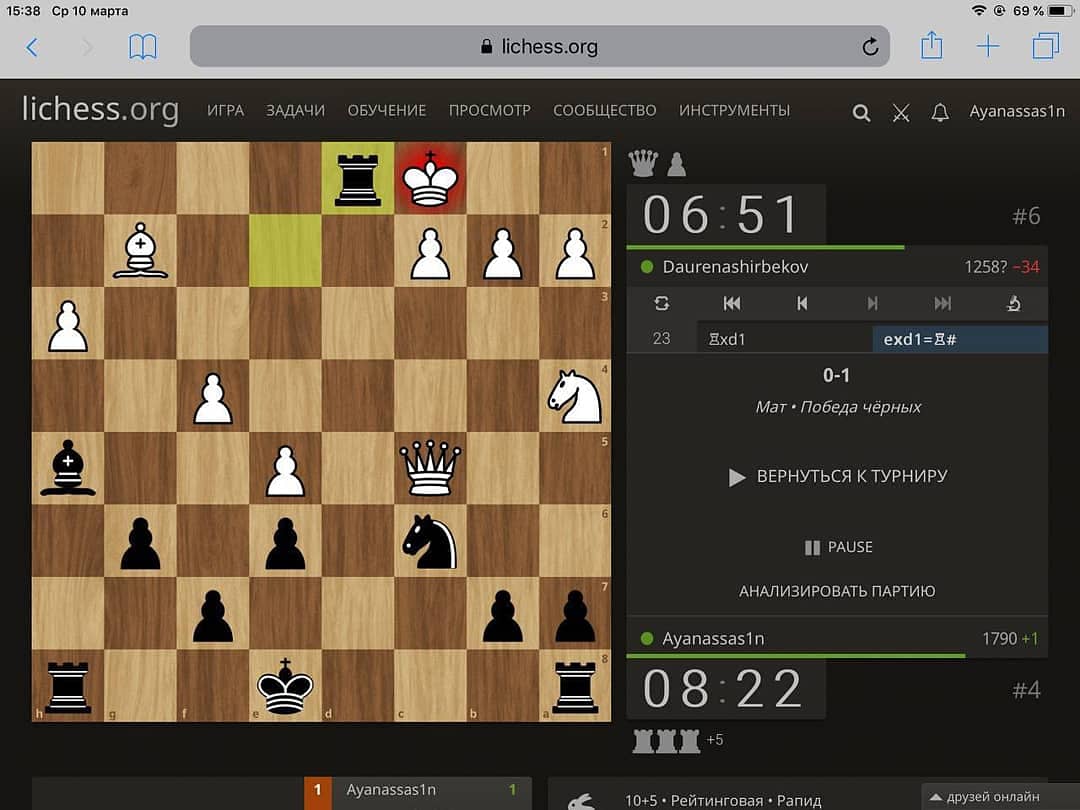
Task: Pause tournament with PAUSE button
Action: [x=838, y=547]
